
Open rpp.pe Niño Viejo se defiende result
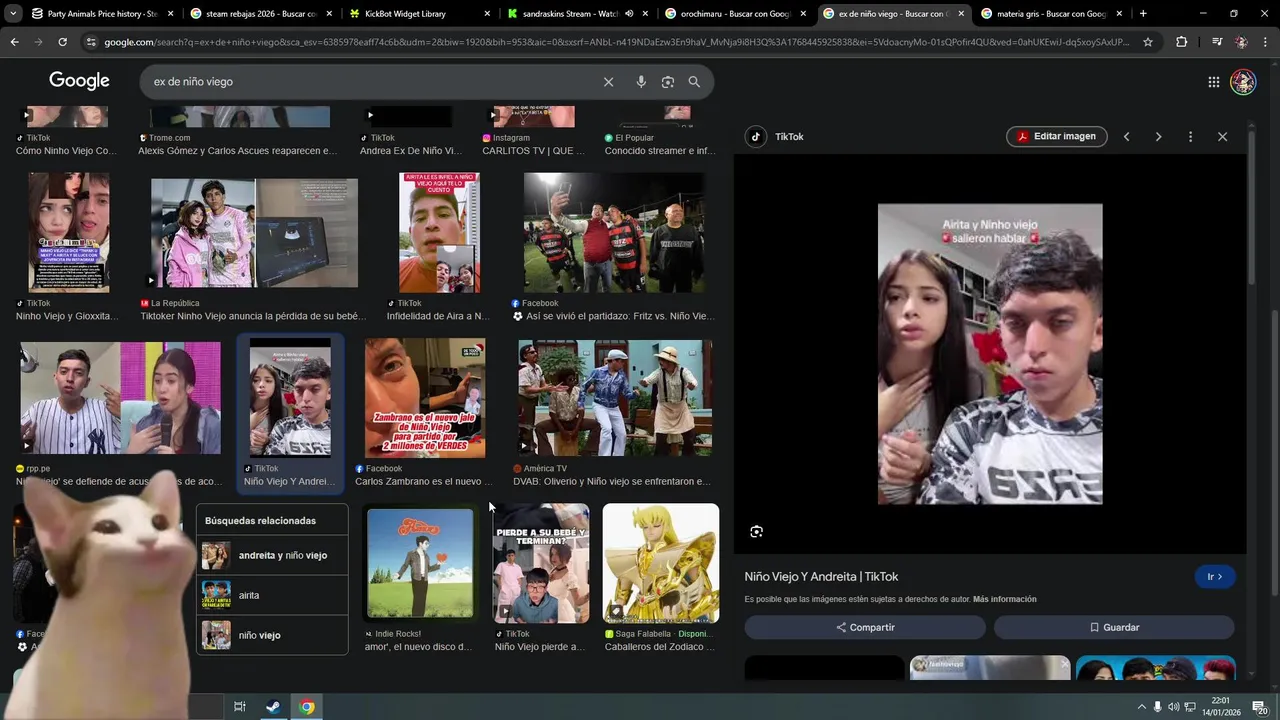pyautogui.click(x=120, y=397)
